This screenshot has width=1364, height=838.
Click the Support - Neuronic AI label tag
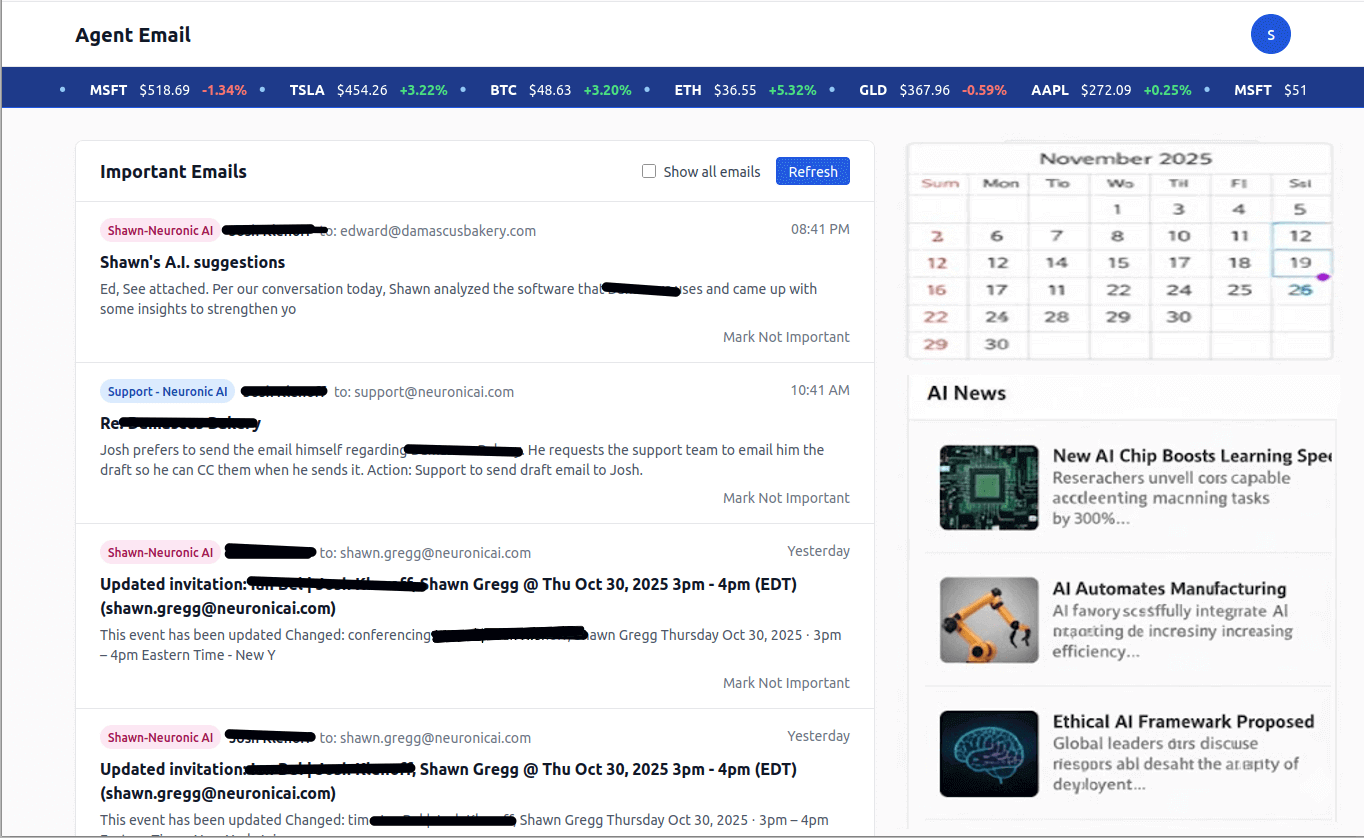pos(167,391)
